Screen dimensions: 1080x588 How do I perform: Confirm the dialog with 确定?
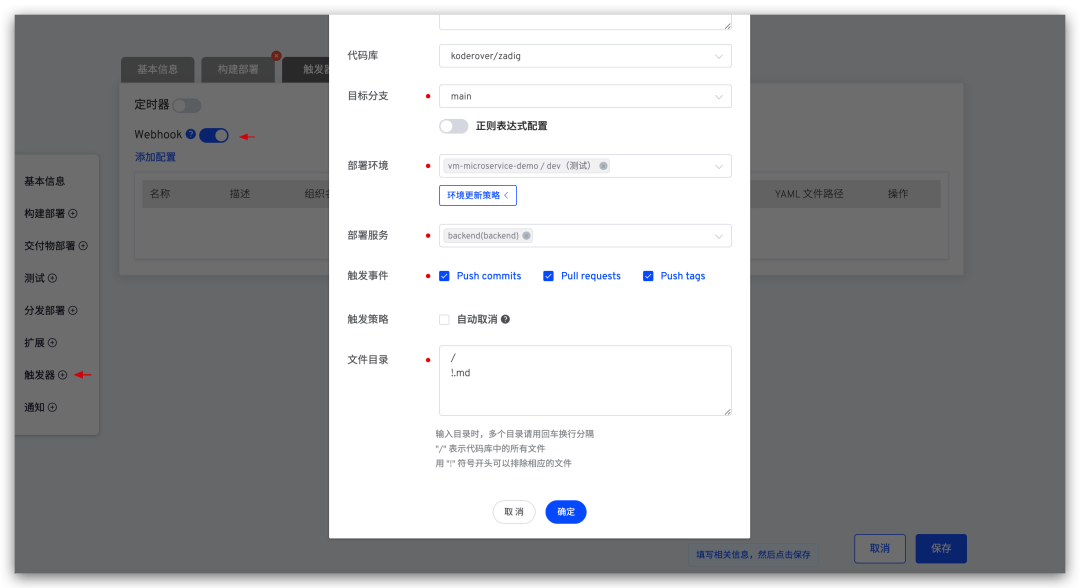tap(566, 512)
